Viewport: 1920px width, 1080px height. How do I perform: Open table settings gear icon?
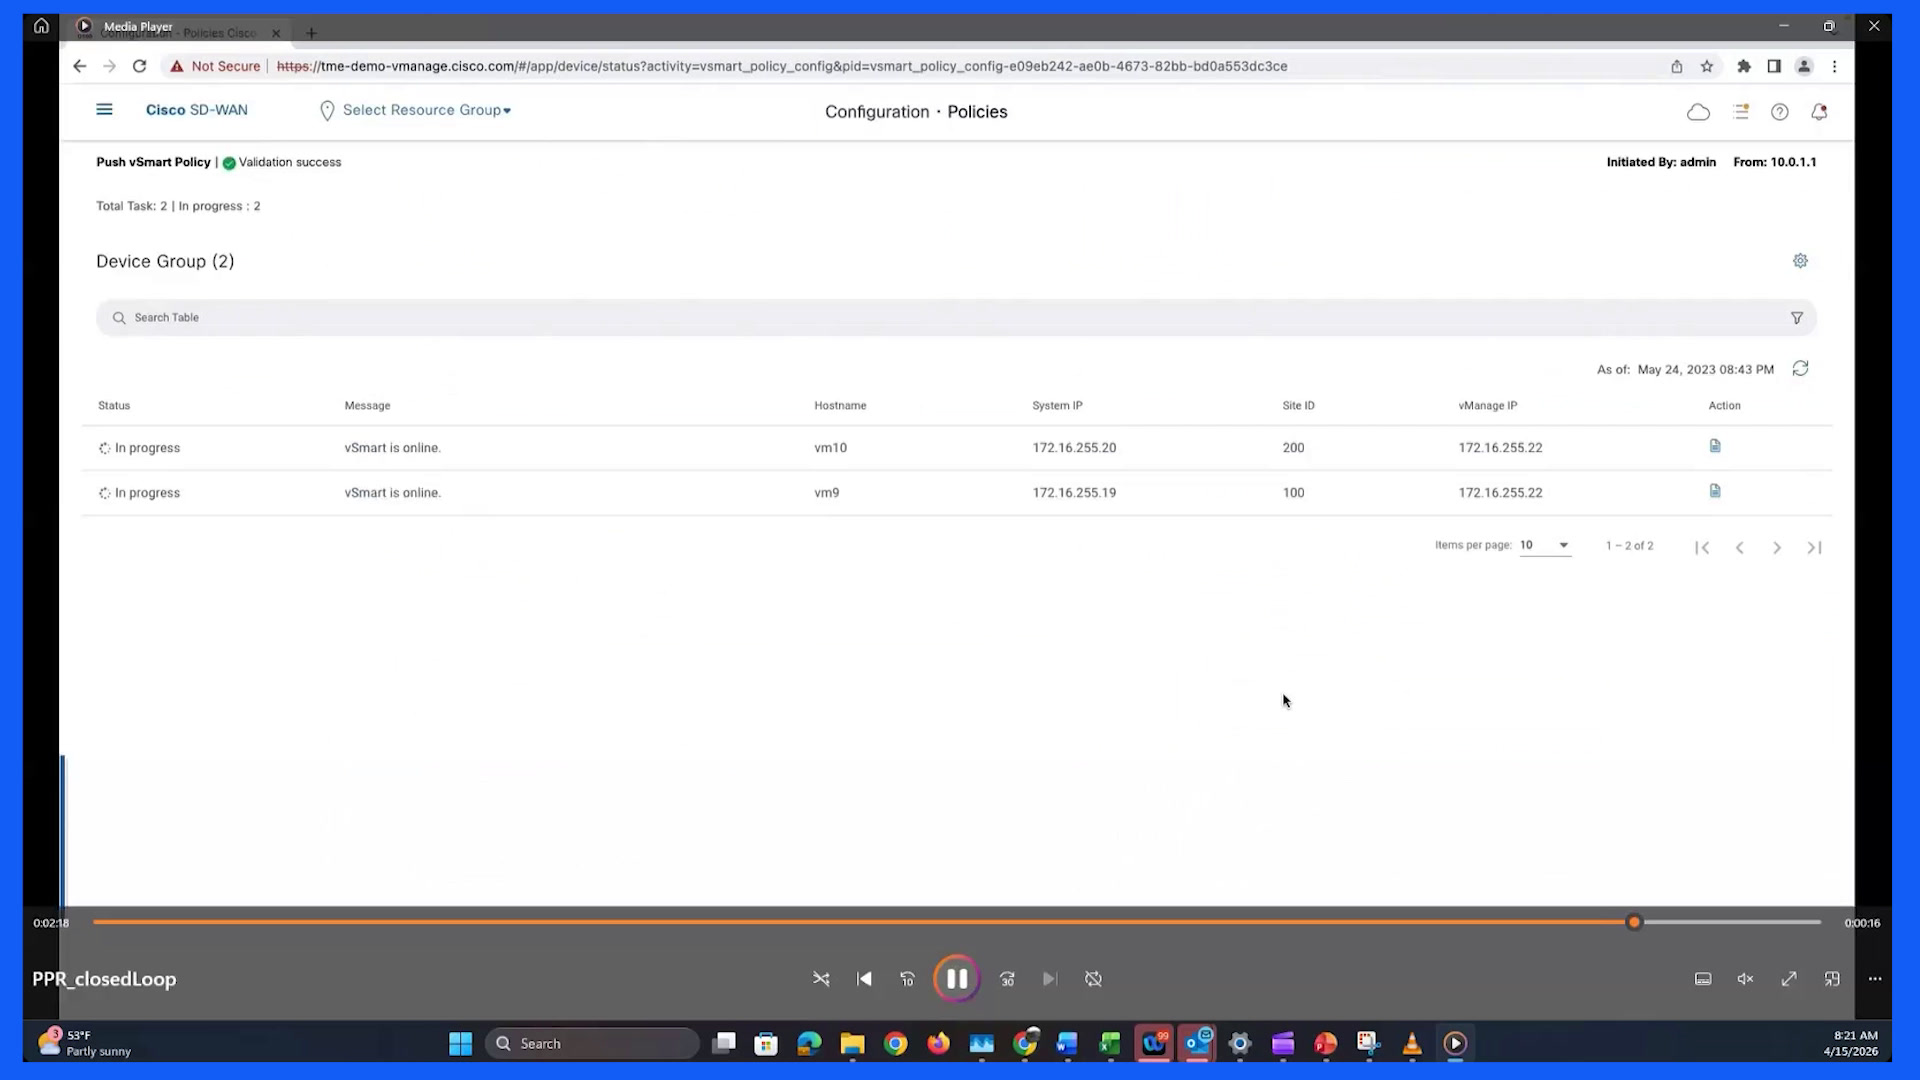click(x=1800, y=261)
